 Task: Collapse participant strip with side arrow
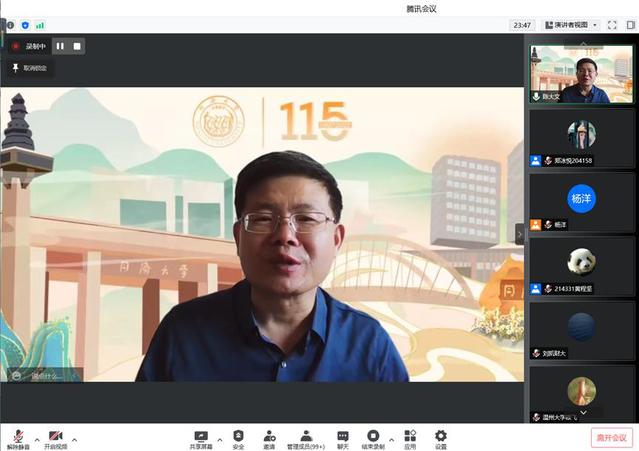519,234
